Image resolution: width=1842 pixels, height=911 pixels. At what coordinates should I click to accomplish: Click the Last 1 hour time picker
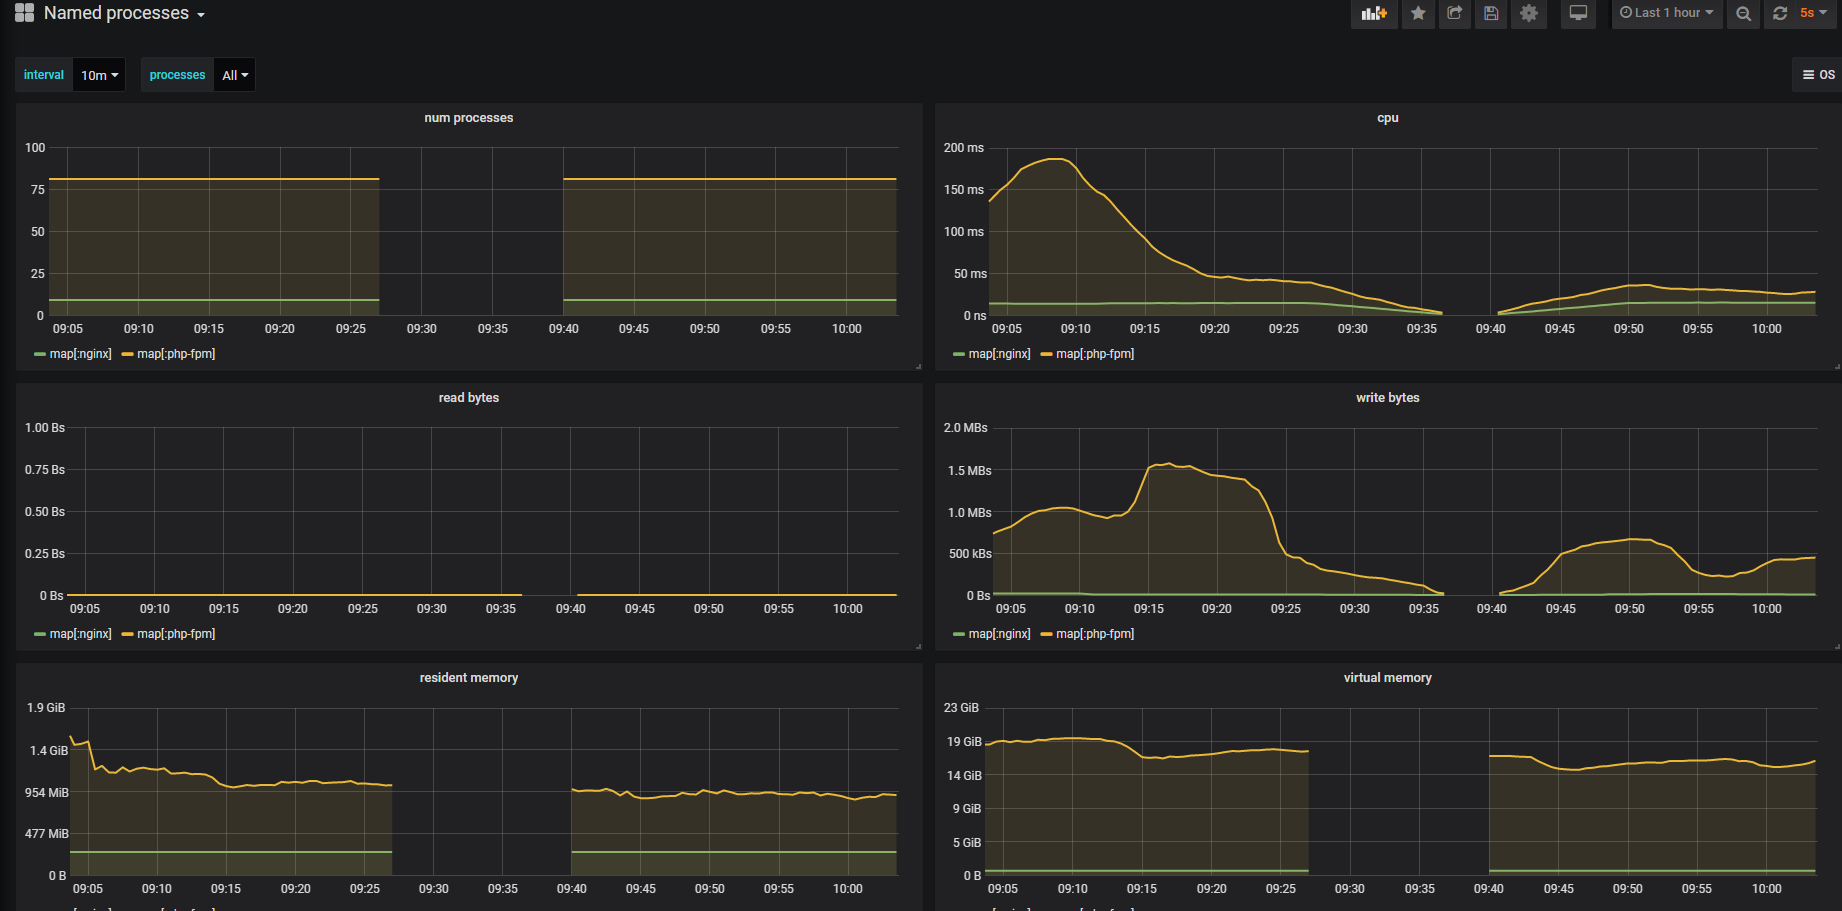coord(1666,13)
